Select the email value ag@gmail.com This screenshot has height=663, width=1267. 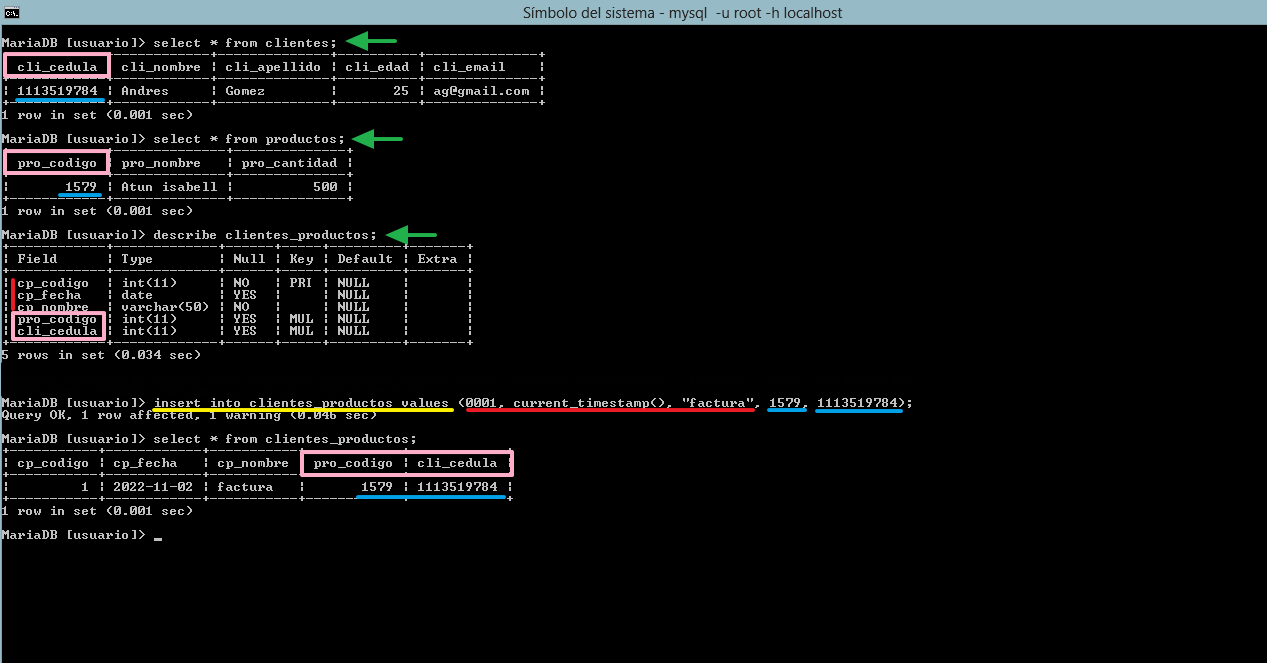[481, 91]
